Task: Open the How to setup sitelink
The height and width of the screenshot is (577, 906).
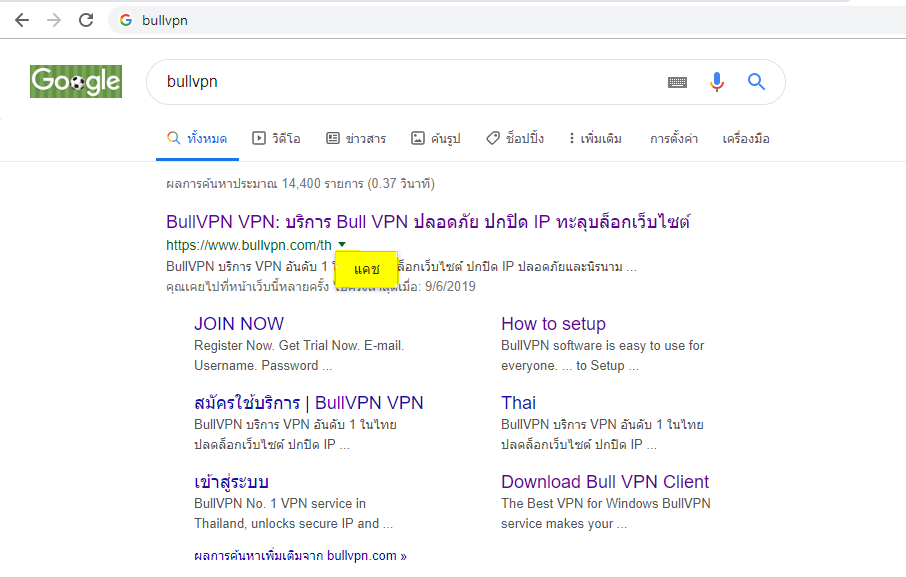Action: (x=554, y=323)
